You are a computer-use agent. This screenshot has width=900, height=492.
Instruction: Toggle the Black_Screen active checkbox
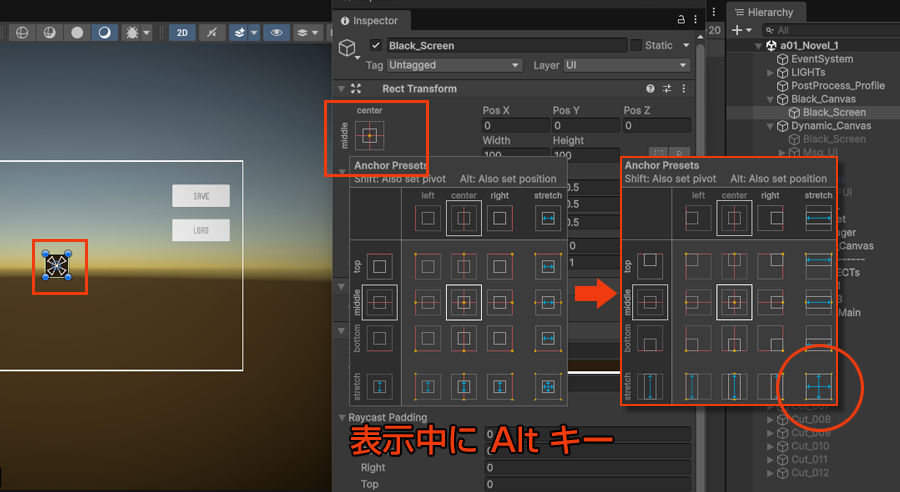(x=376, y=45)
